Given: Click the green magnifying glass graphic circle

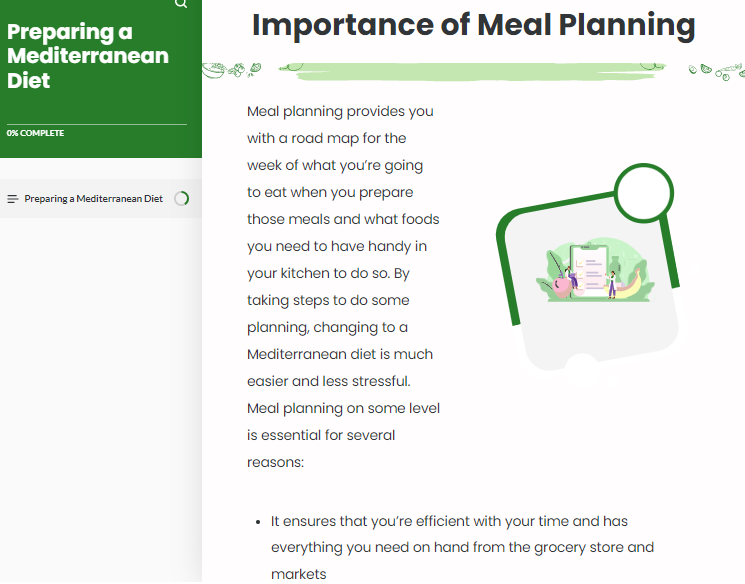Looking at the screenshot, I should coord(644,192).
